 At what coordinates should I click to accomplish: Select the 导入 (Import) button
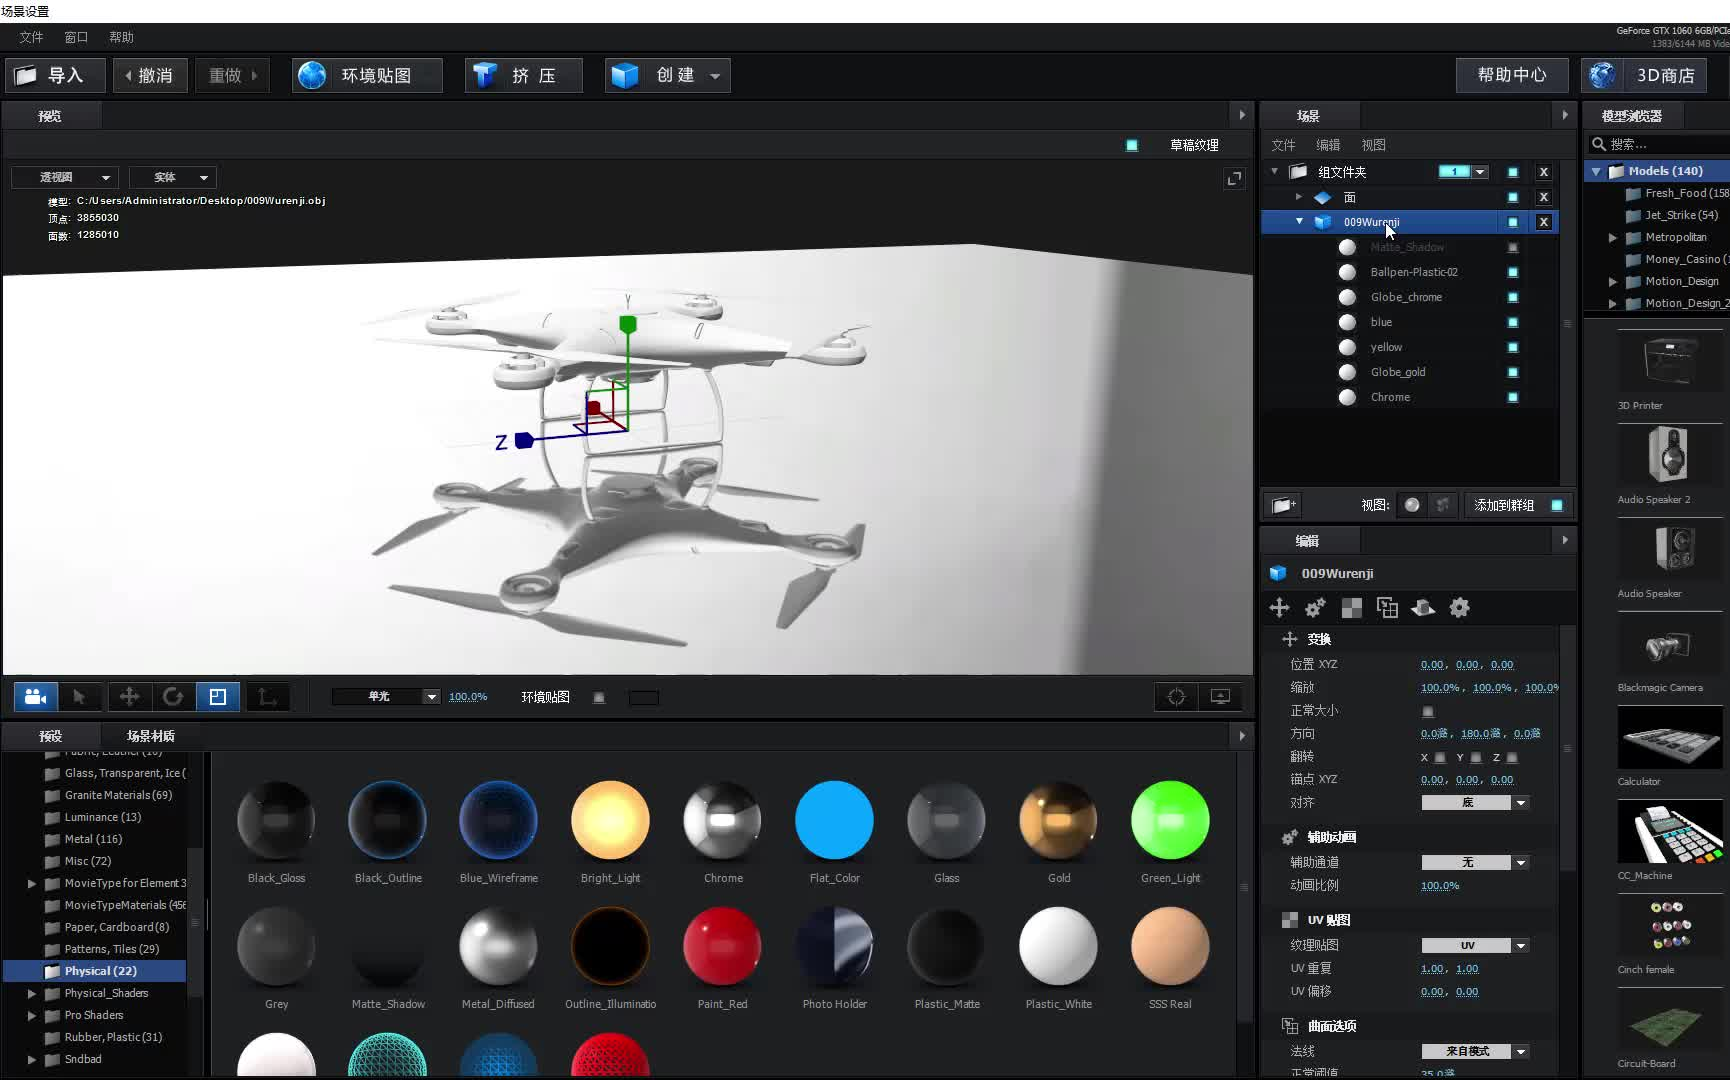(55, 75)
